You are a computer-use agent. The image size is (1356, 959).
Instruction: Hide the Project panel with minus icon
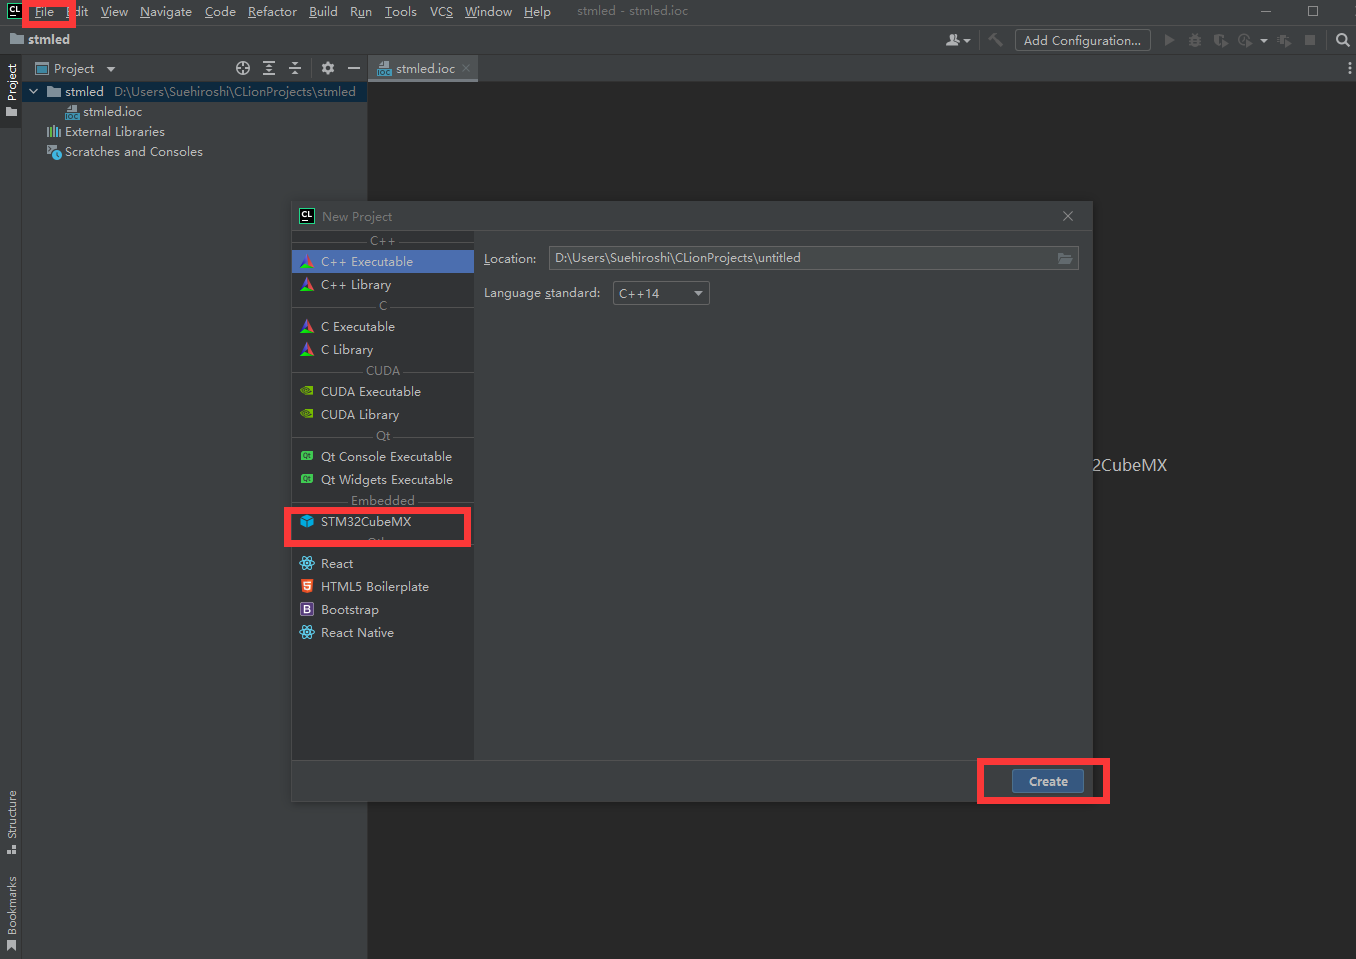point(354,68)
